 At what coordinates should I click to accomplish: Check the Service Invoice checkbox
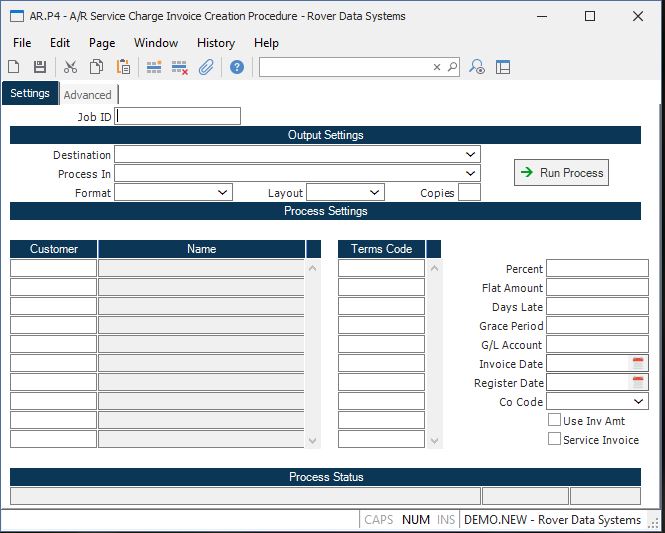pyautogui.click(x=554, y=440)
